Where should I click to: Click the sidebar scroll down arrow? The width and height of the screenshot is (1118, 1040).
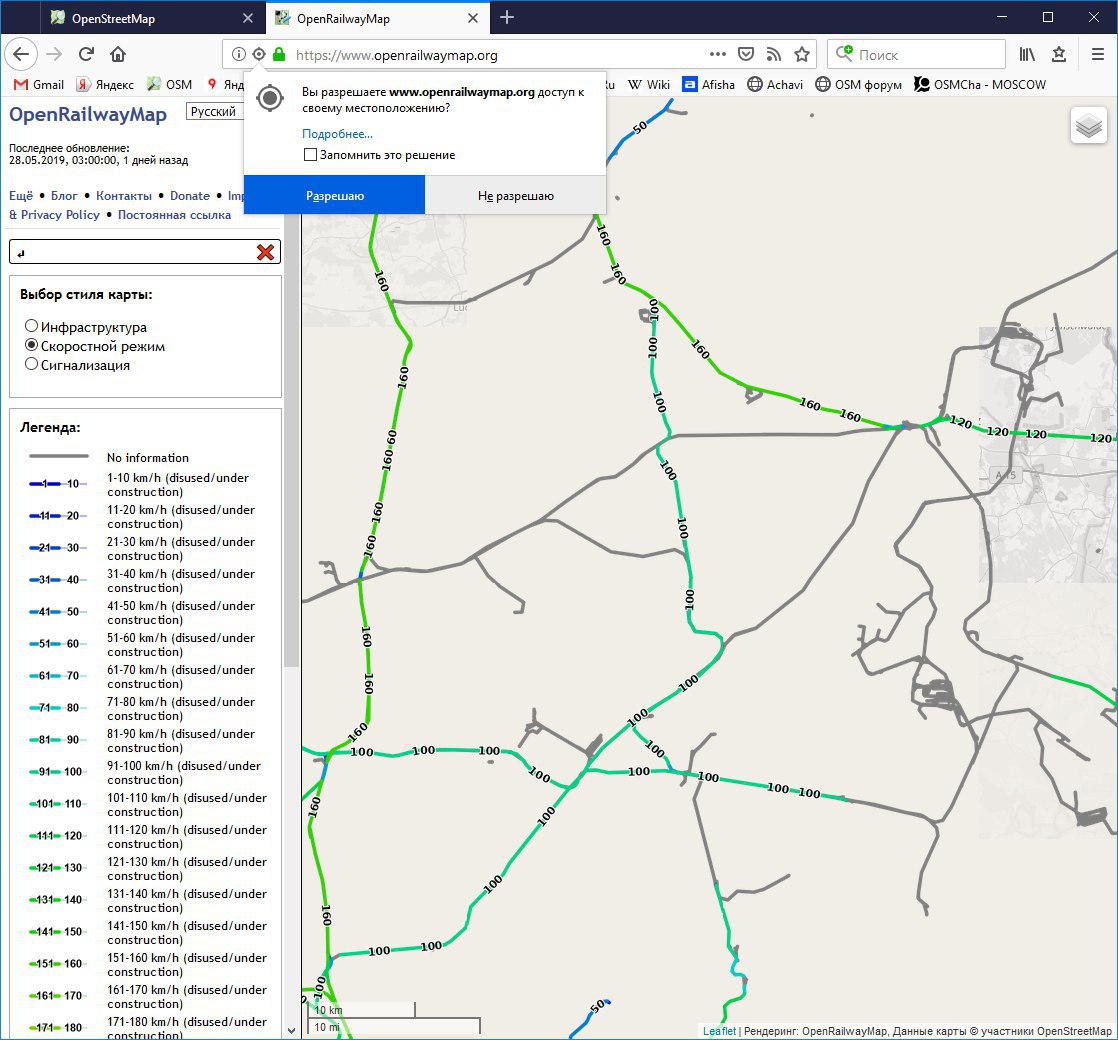(x=291, y=1031)
